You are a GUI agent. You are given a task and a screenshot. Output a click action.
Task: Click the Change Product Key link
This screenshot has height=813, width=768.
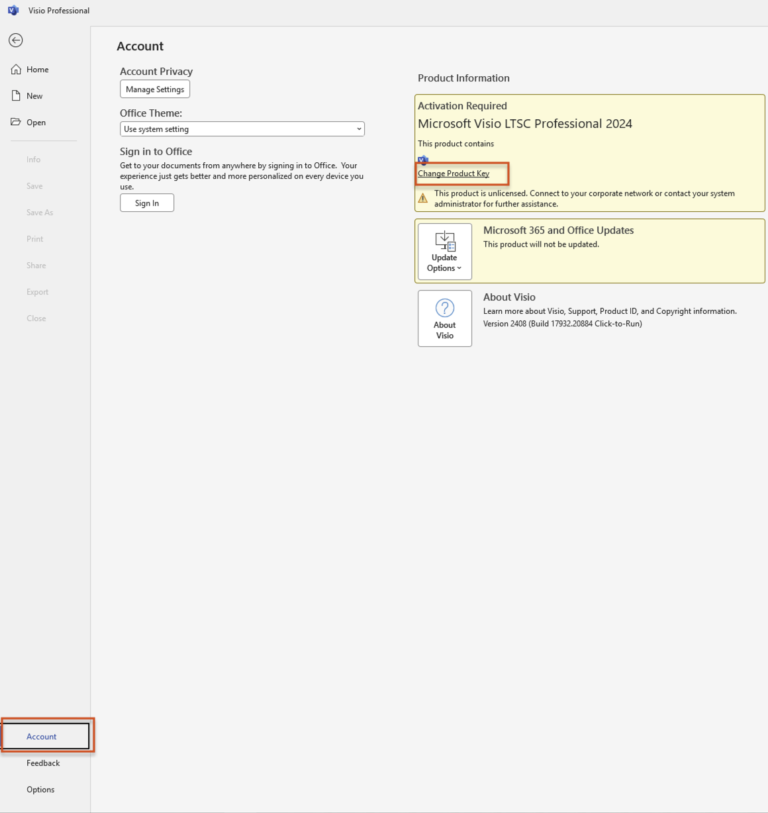[x=454, y=173]
